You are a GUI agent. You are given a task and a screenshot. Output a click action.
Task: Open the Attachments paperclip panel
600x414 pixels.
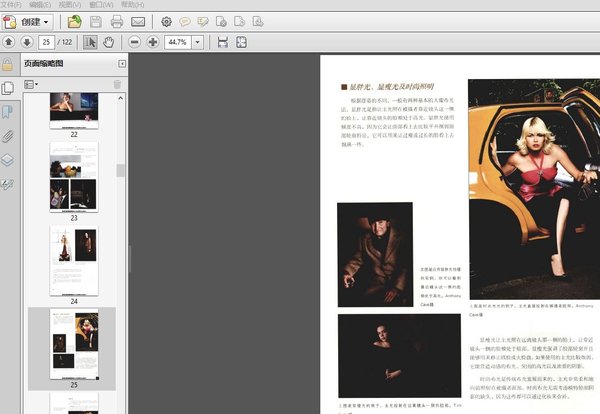tap(8, 136)
